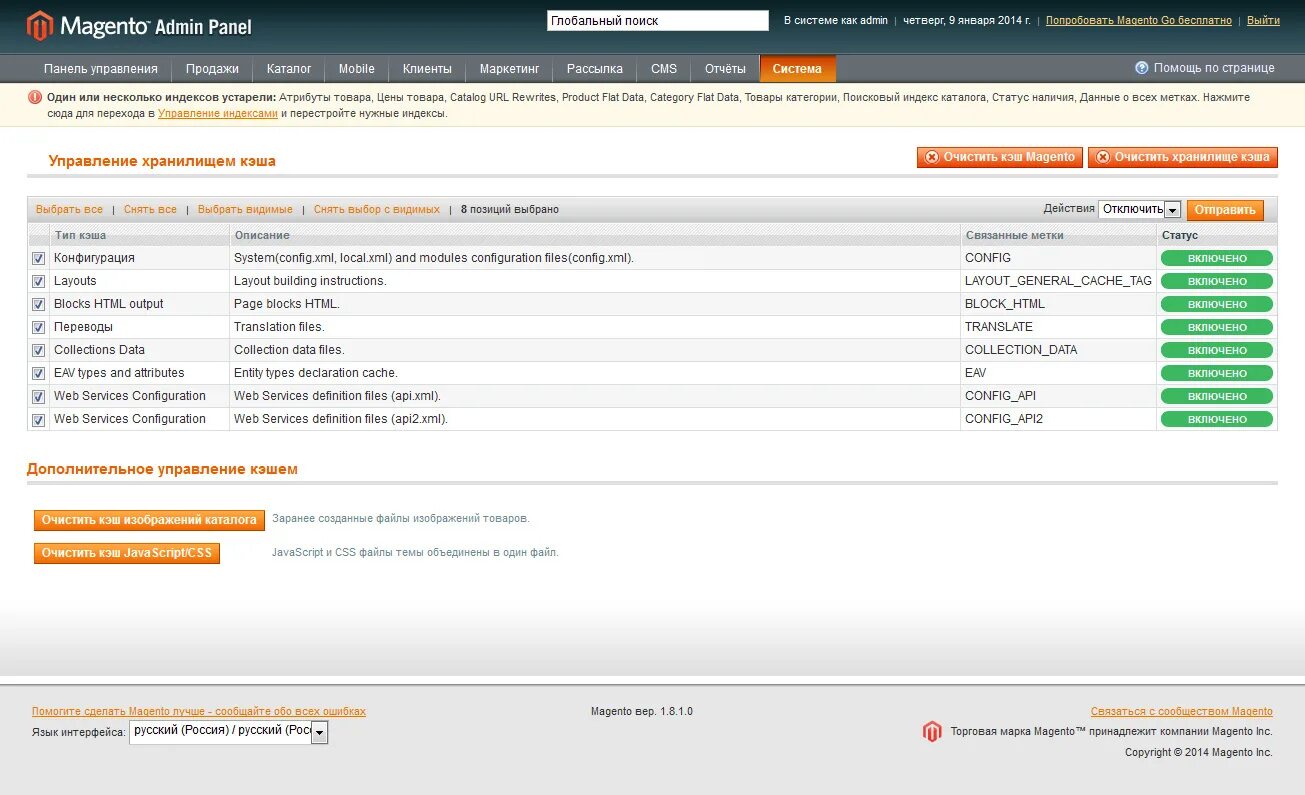This screenshot has width=1305, height=795.
Task: Click the Выйти logout link
Action: pyautogui.click(x=1263, y=20)
